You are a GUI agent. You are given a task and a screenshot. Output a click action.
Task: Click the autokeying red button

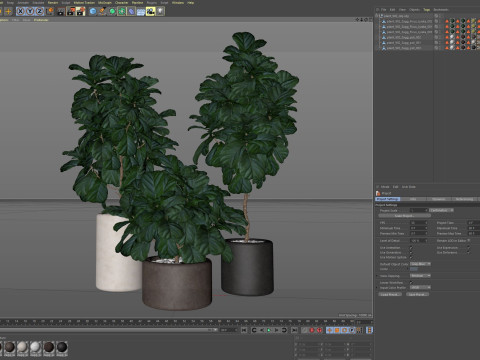click(x=319, y=330)
